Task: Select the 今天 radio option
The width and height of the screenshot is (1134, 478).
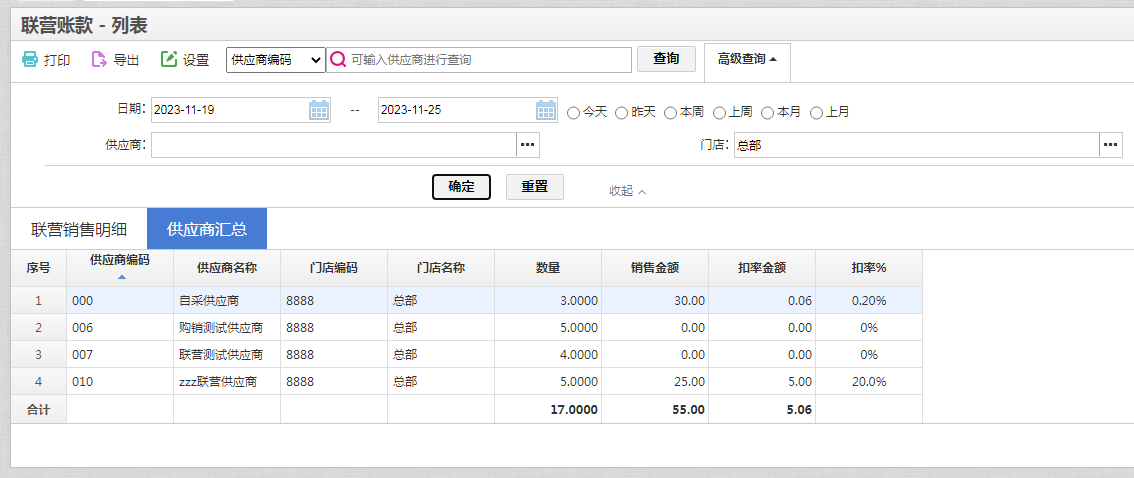Action: click(574, 113)
